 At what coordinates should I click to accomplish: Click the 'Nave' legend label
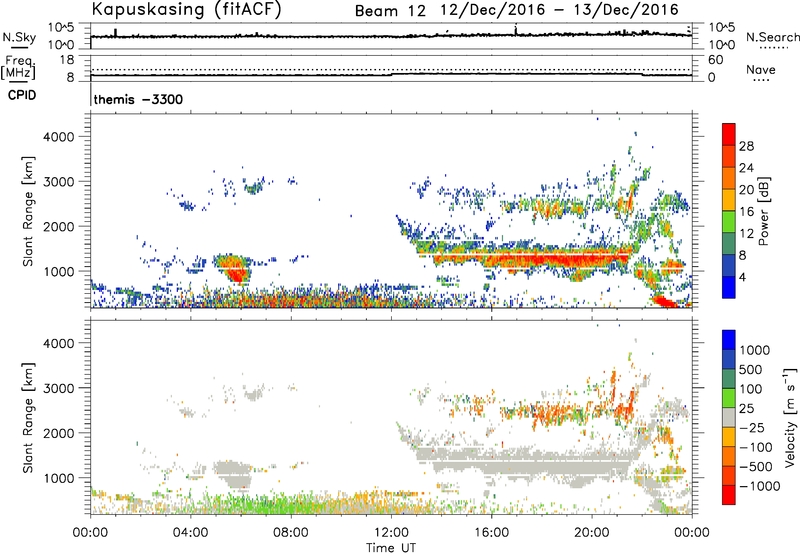click(761, 69)
